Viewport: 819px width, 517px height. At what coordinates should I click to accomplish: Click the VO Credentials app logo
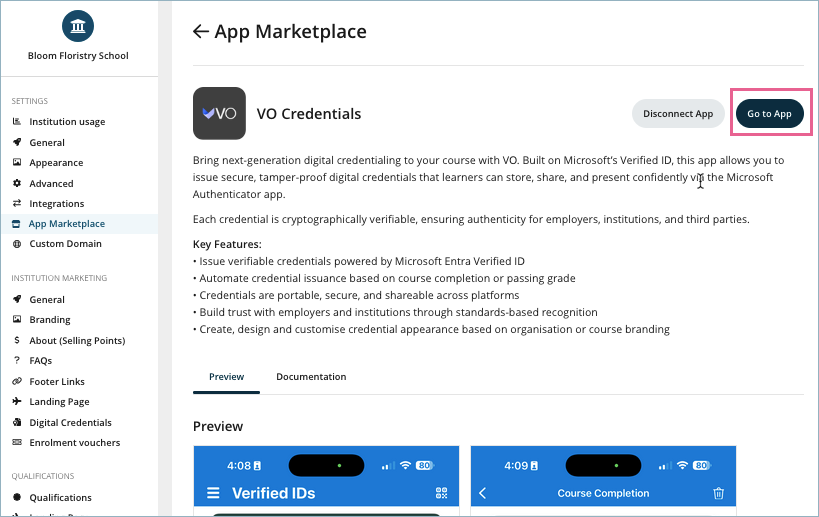pos(219,113)
